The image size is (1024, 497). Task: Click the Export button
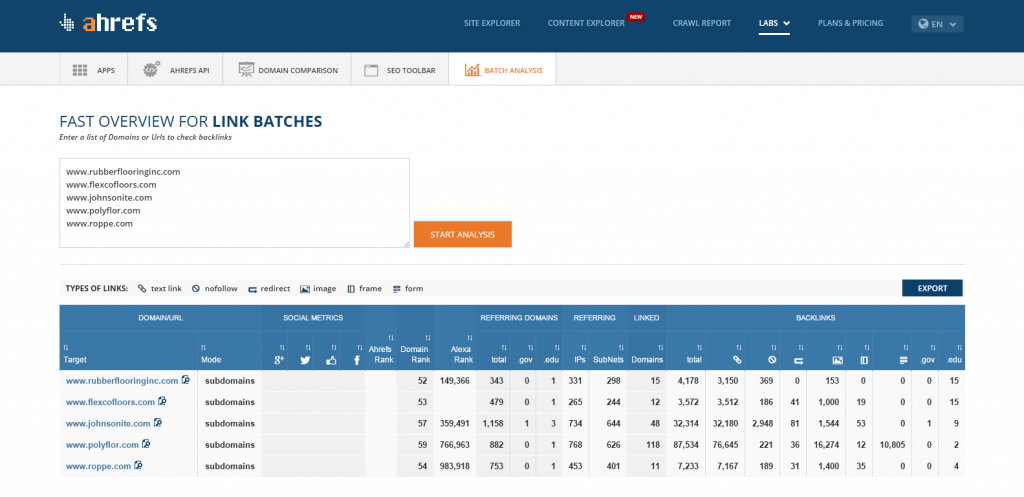point(932,288)
